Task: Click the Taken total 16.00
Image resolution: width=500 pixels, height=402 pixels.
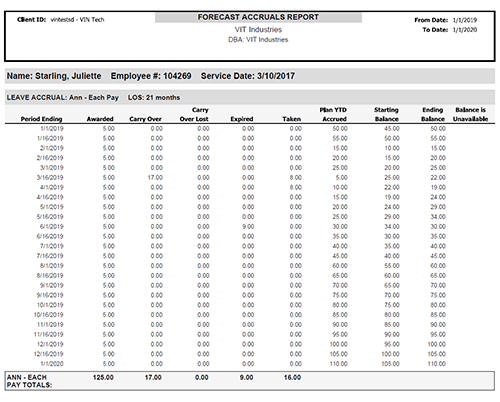Action: (292, 377)
